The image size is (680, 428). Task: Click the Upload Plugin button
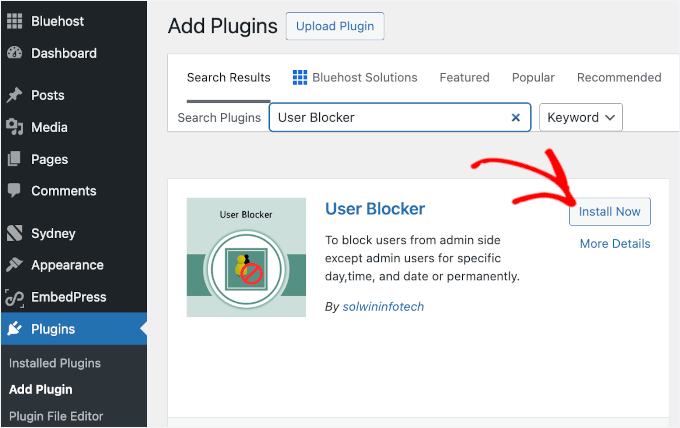(x=335, y=26)
